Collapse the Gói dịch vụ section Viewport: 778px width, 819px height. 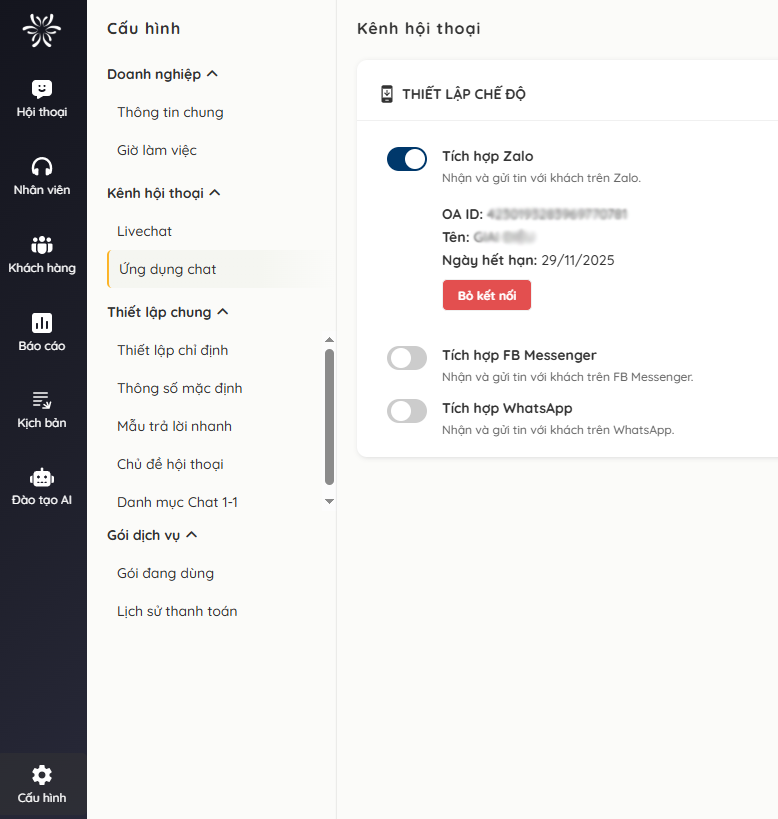click(x=192, y=535)
